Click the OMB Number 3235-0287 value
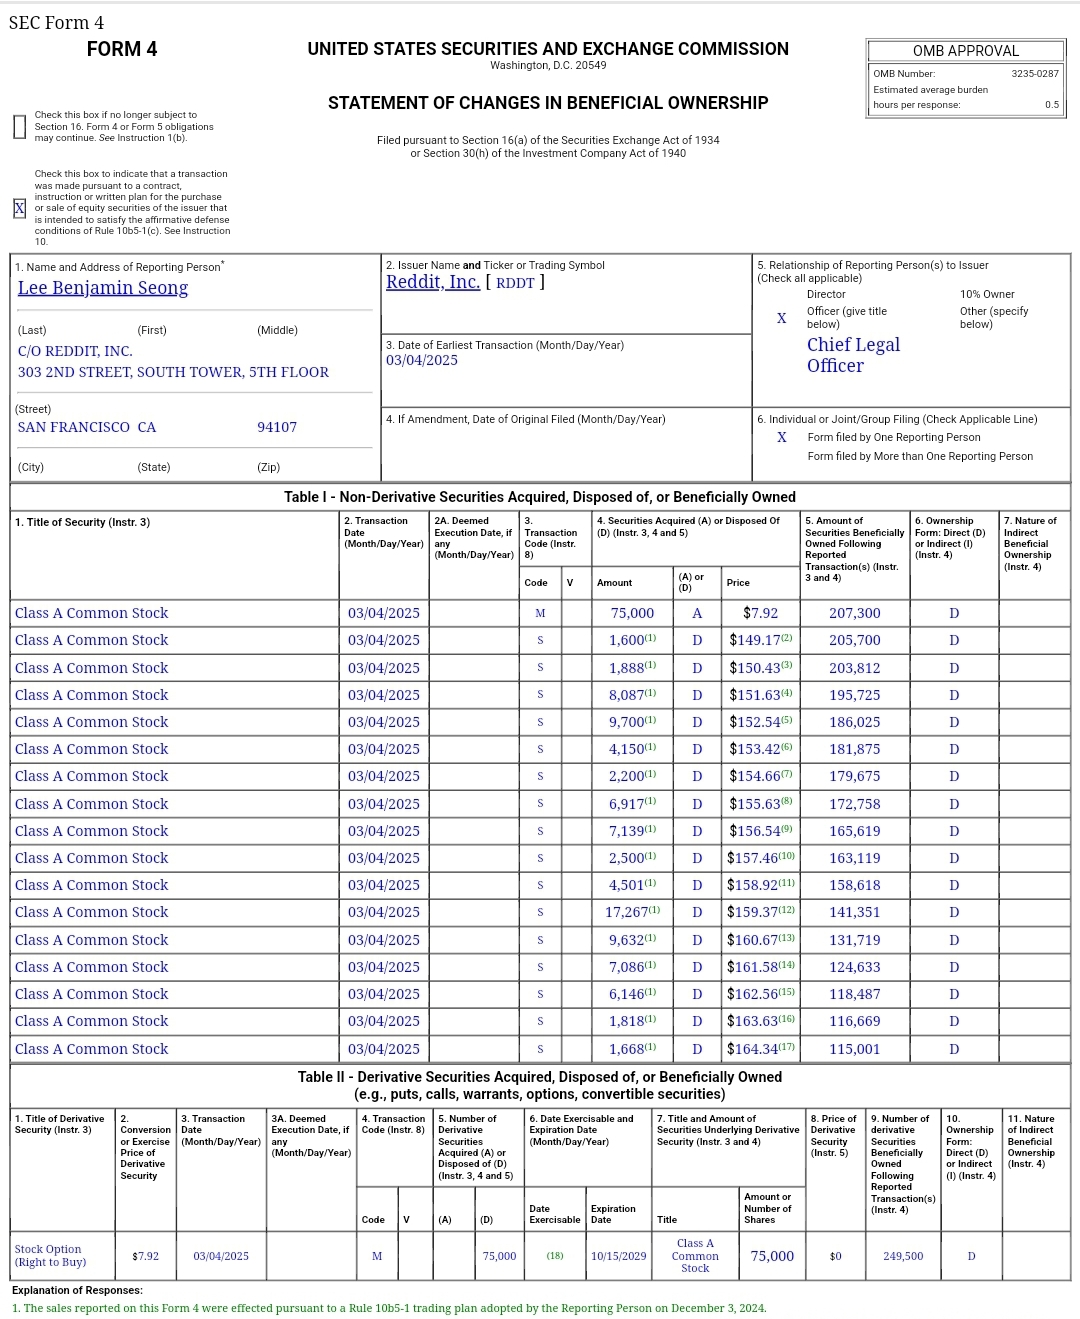 point(1035,74)
